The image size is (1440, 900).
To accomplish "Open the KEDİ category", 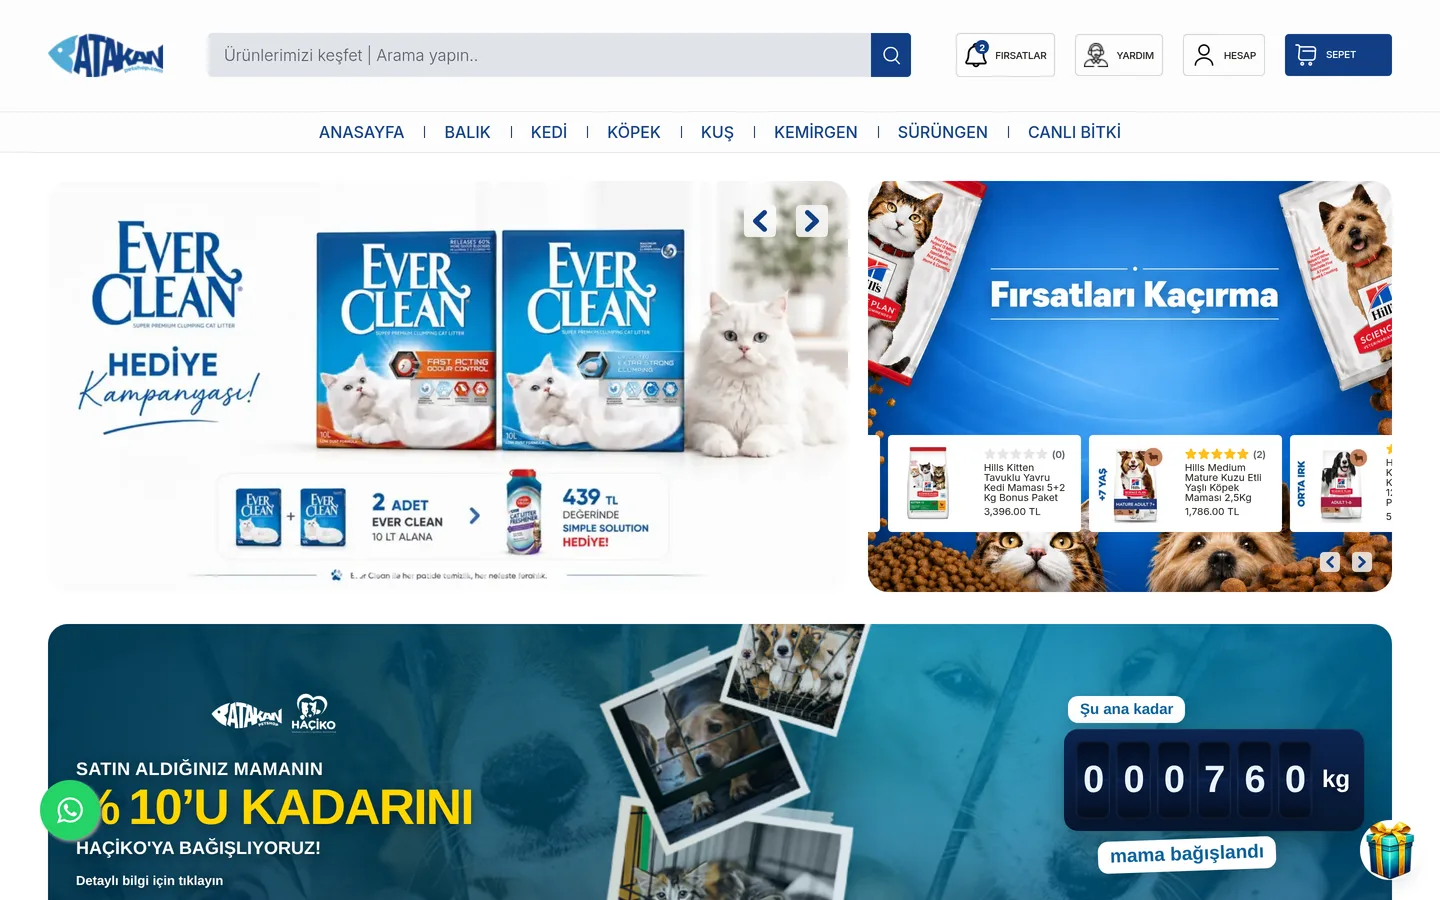I will pos(549,132).
